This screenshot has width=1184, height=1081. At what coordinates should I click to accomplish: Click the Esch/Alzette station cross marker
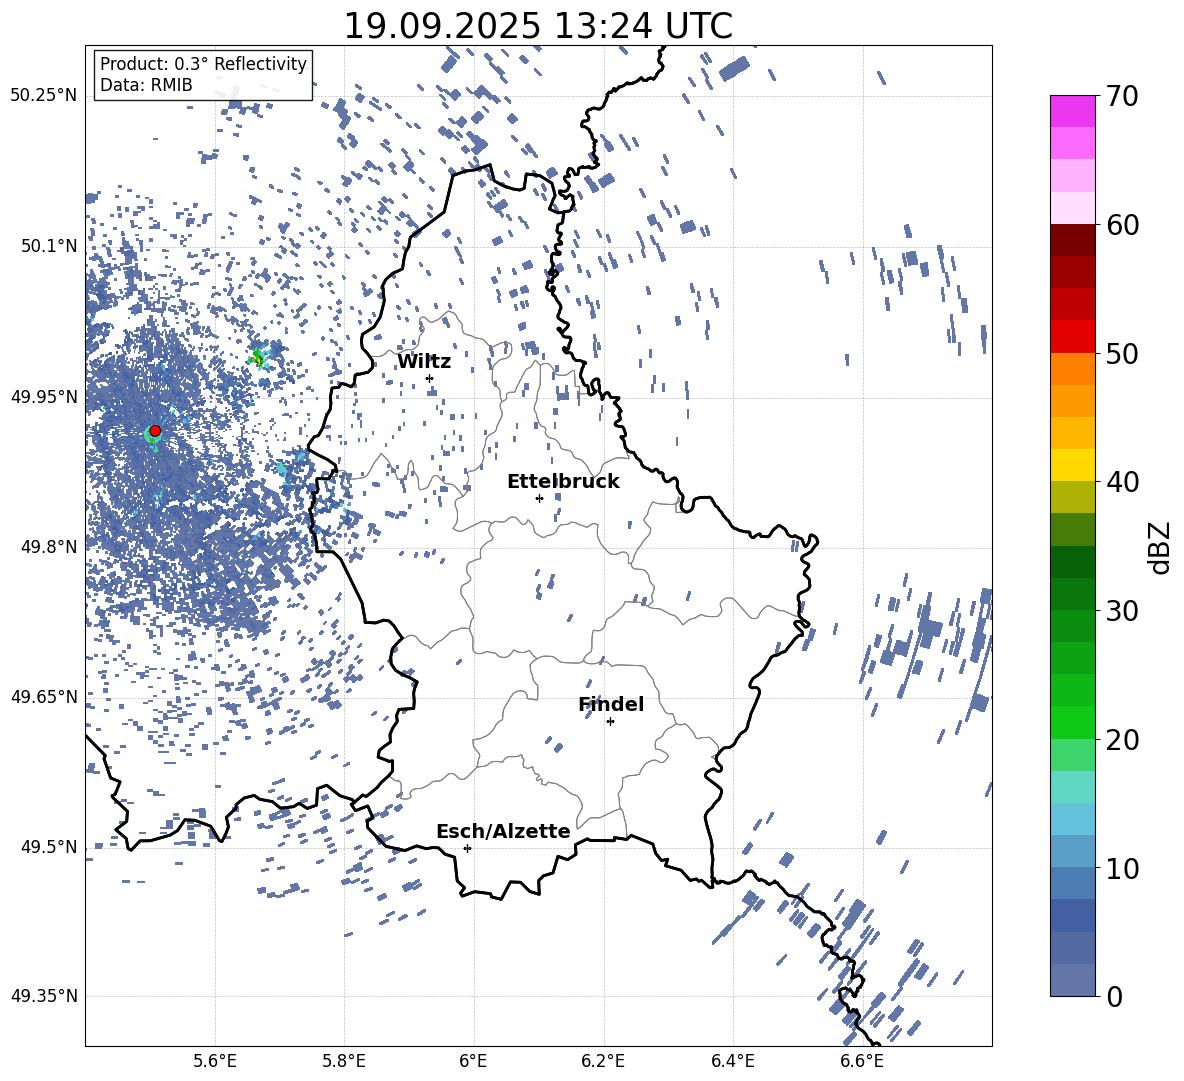(467, 848)
